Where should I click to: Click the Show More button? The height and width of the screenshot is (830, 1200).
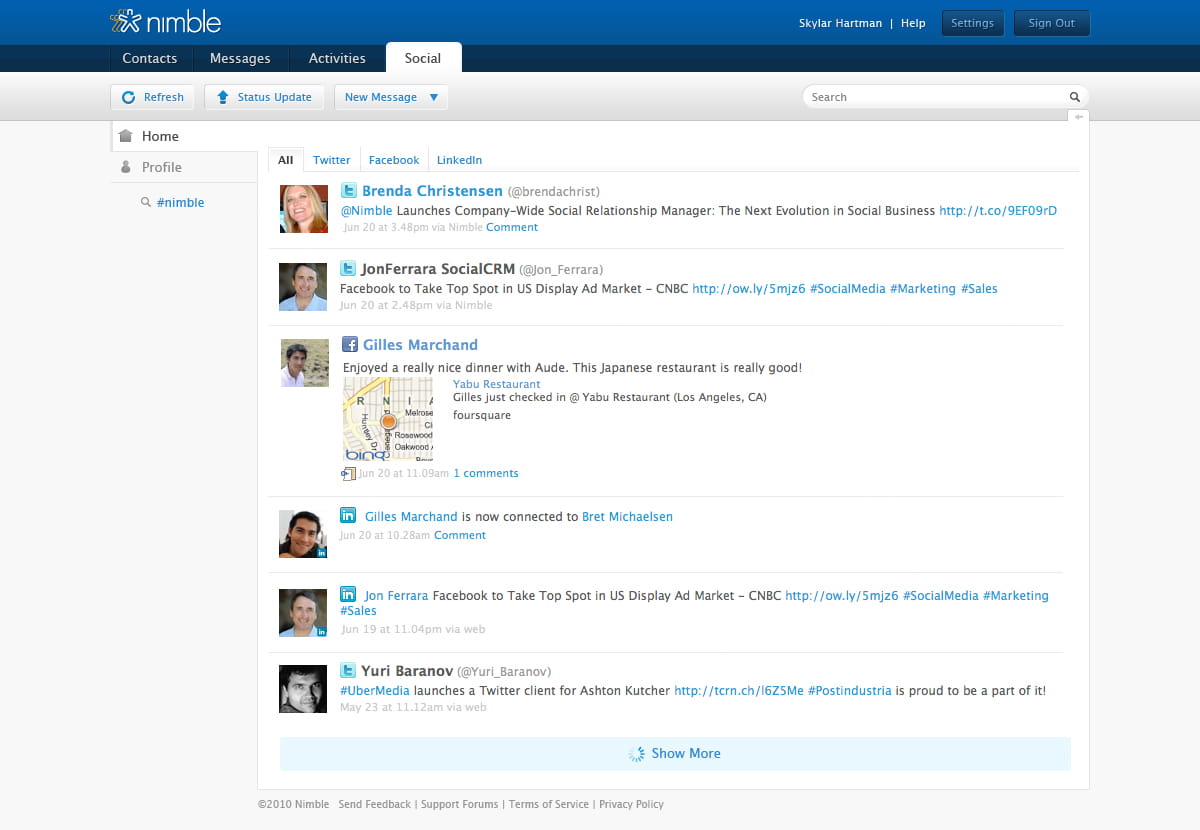(675, 754)
